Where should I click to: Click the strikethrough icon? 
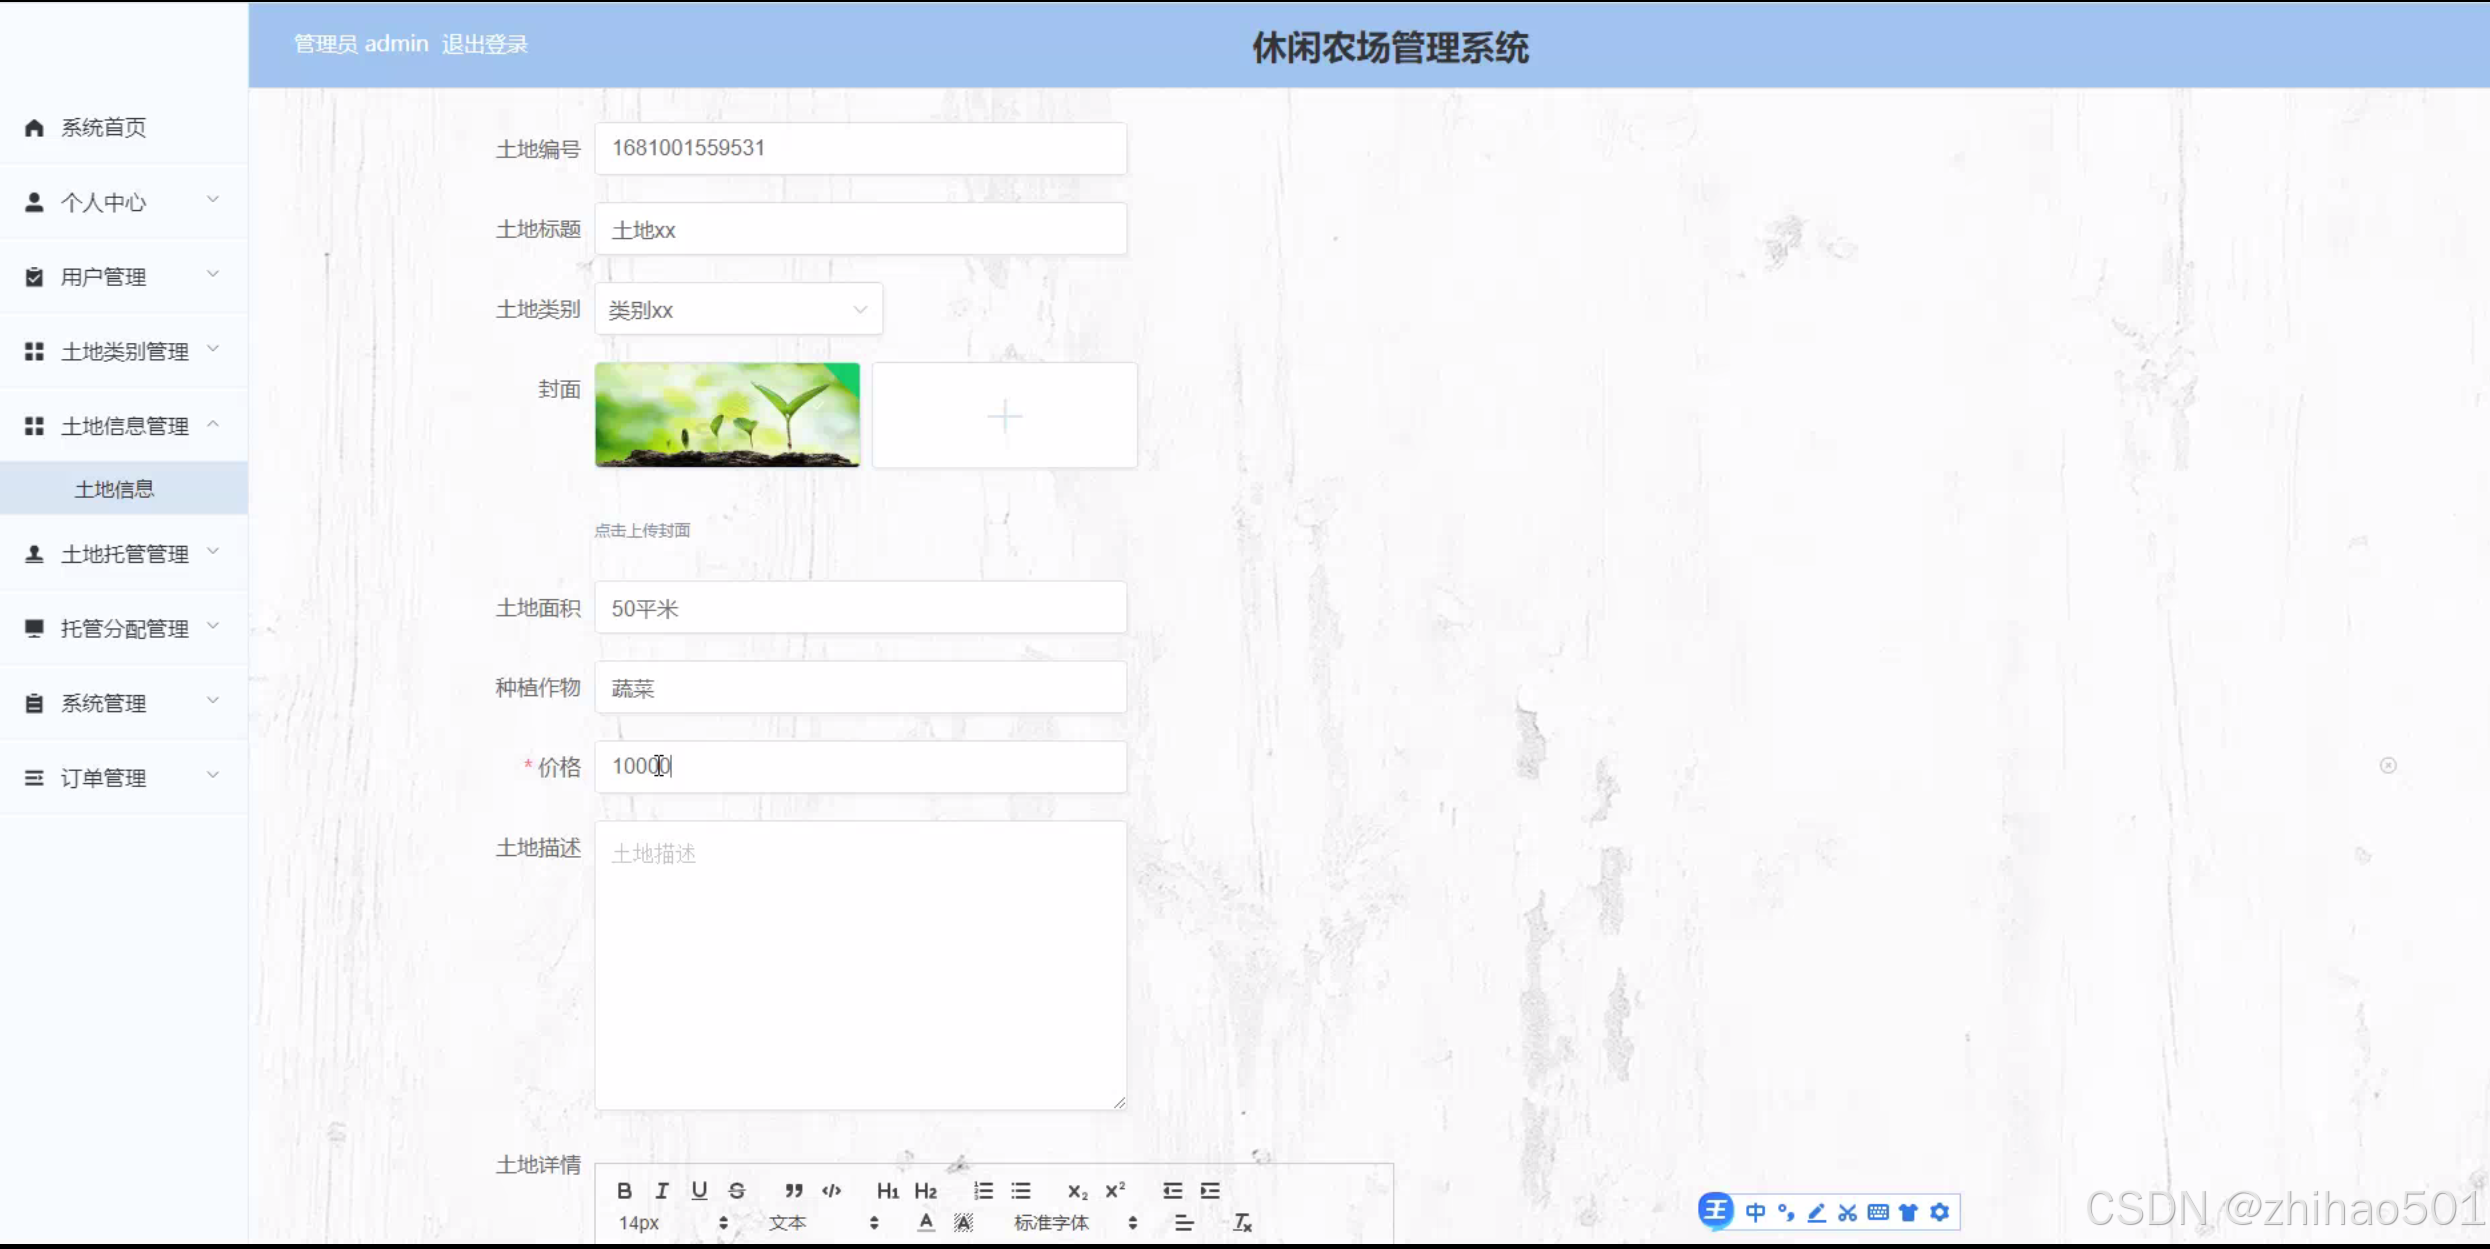tap(737, 1190)
